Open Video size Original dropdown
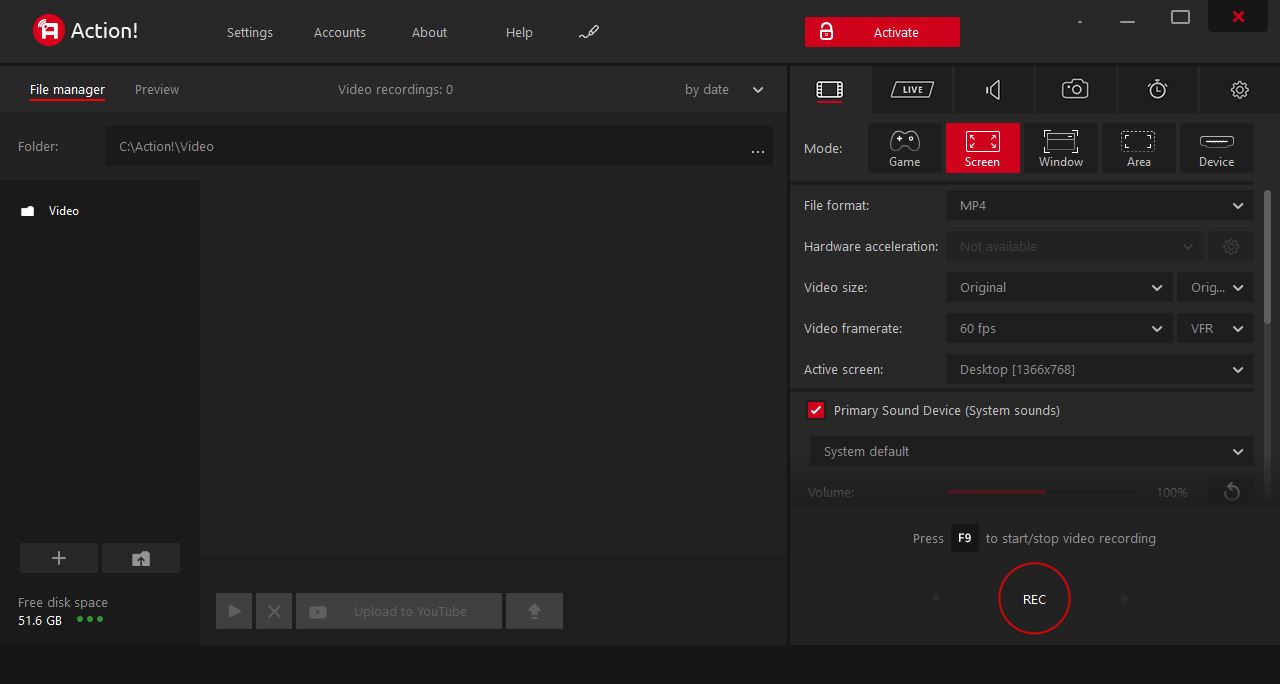Screen dimensions: 1280x684 pyautogui.click(x=1059, y=287)
